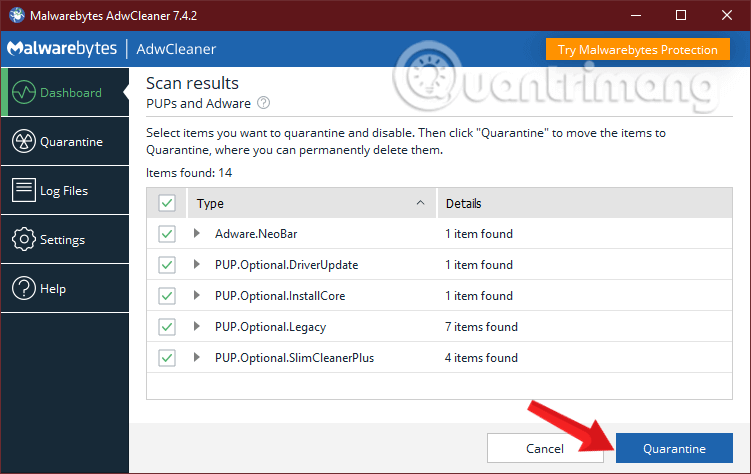Open the Quarantine sidebar tab
The height and width of the screenshot is (474, 751).
tap(65, 141)
